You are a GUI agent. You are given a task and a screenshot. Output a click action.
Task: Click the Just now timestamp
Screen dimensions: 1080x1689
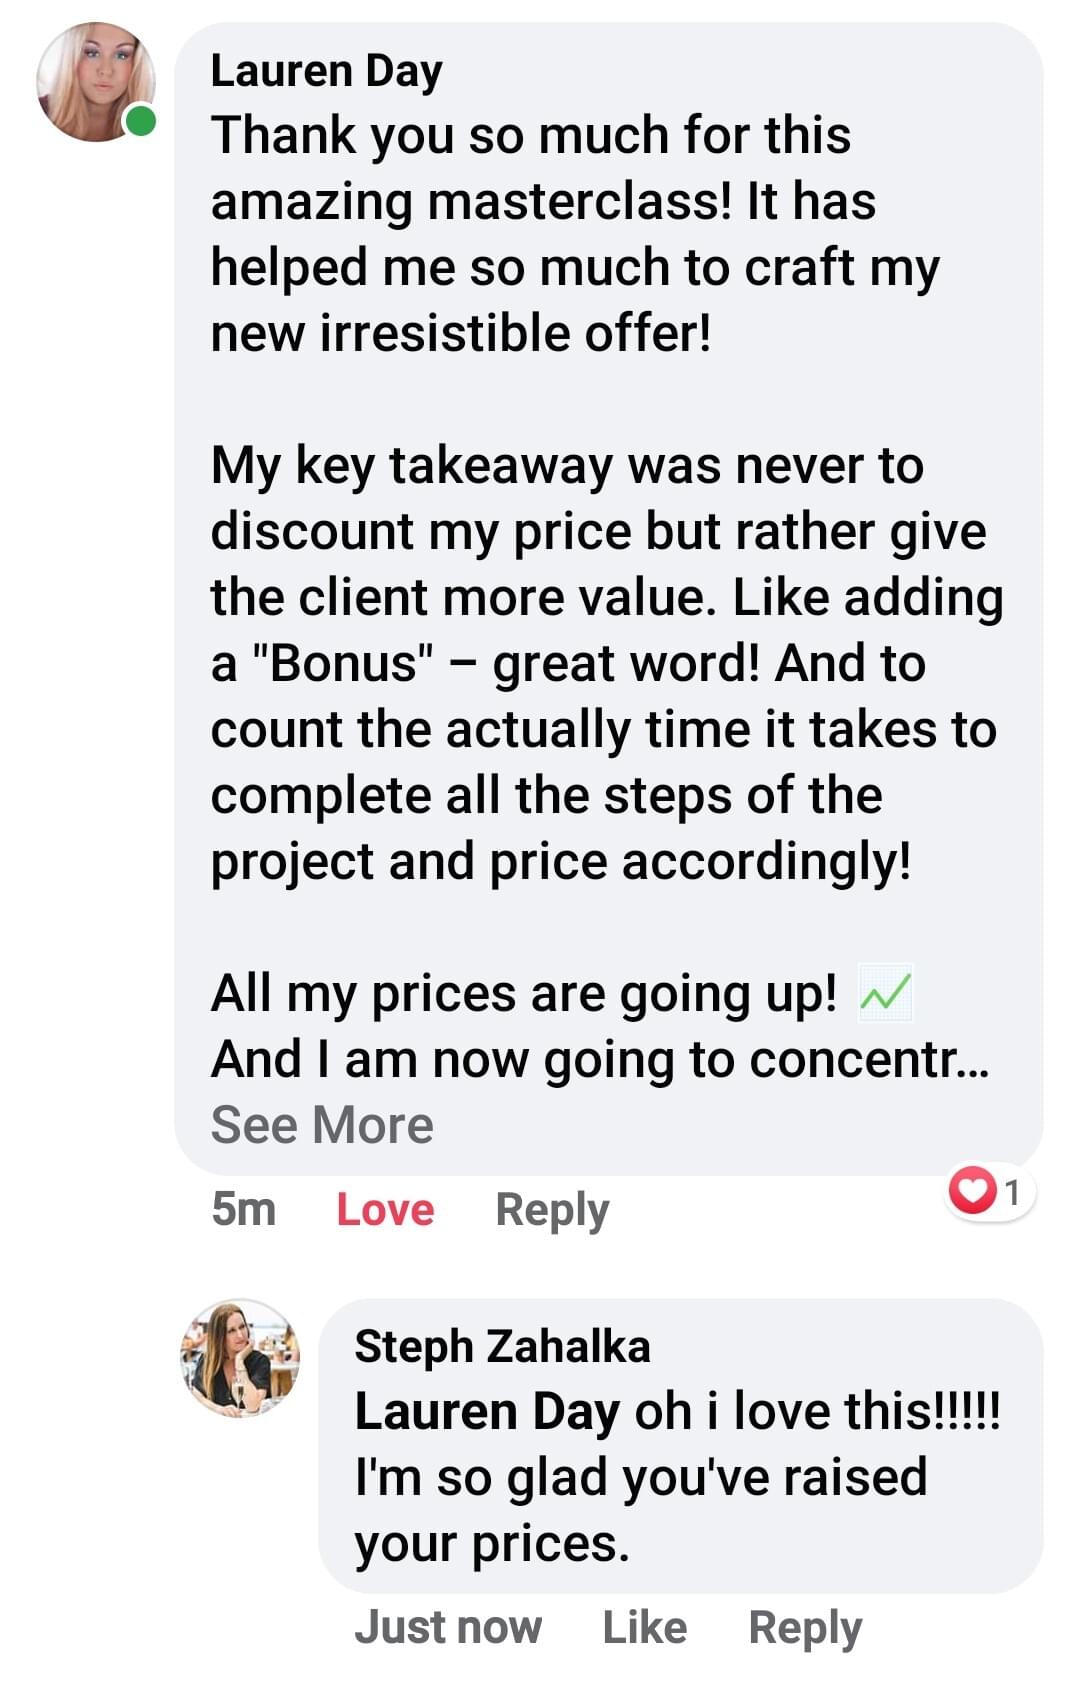click(448, 1627)
